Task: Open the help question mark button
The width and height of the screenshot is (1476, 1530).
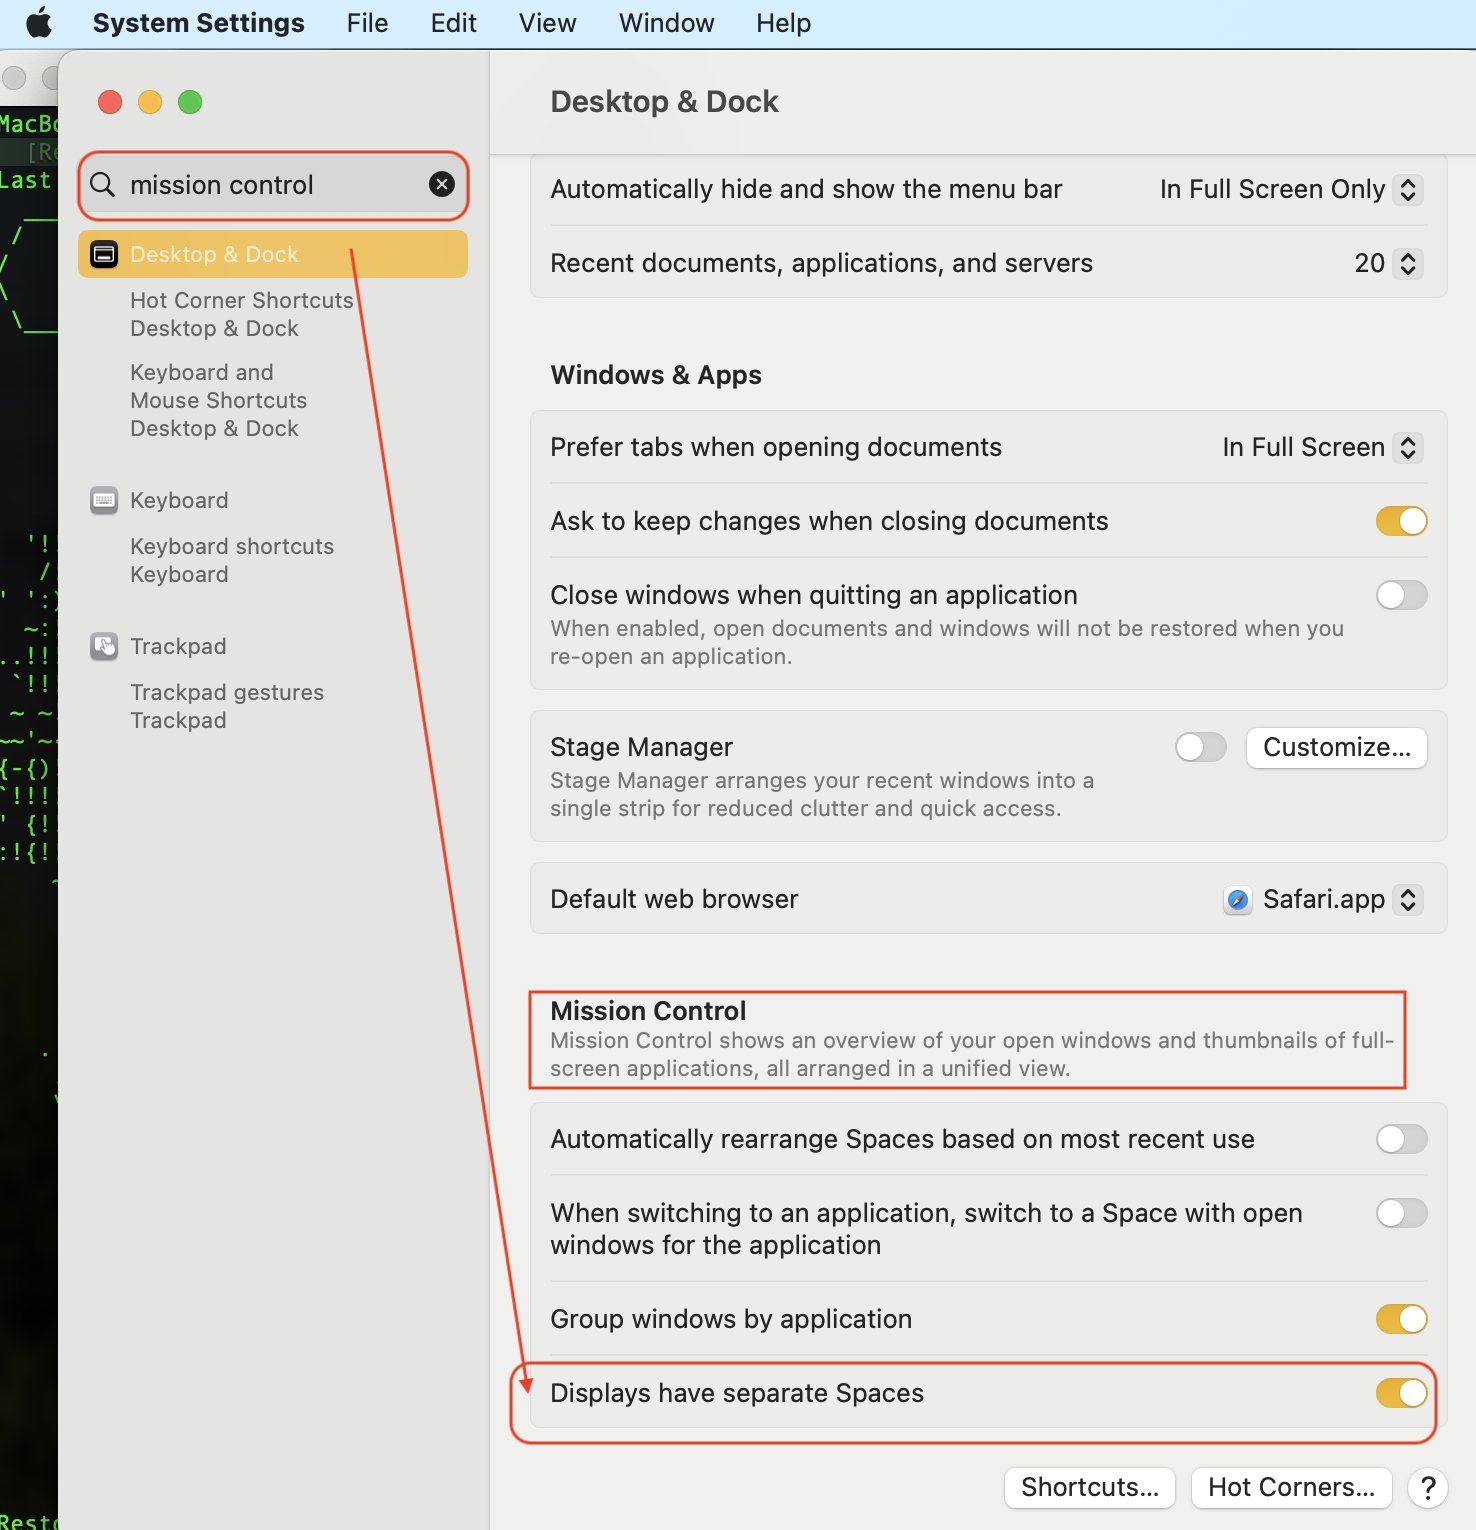Action: (1428, 1488)
